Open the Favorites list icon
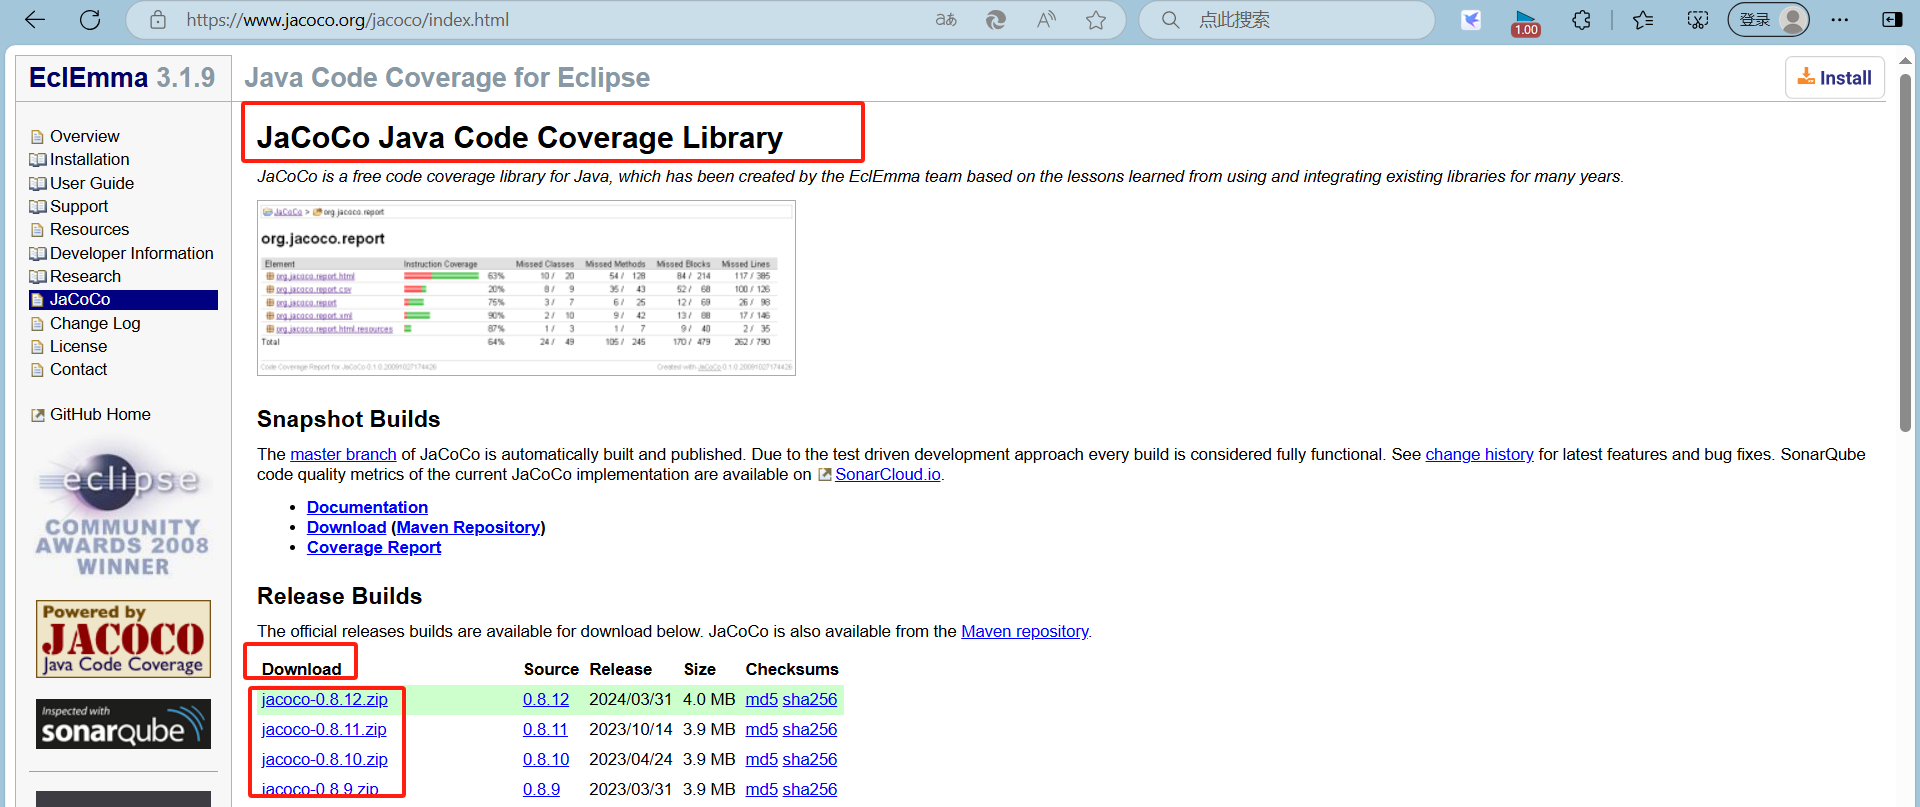Screen dimensions: 1920x807 point(1643,20)
